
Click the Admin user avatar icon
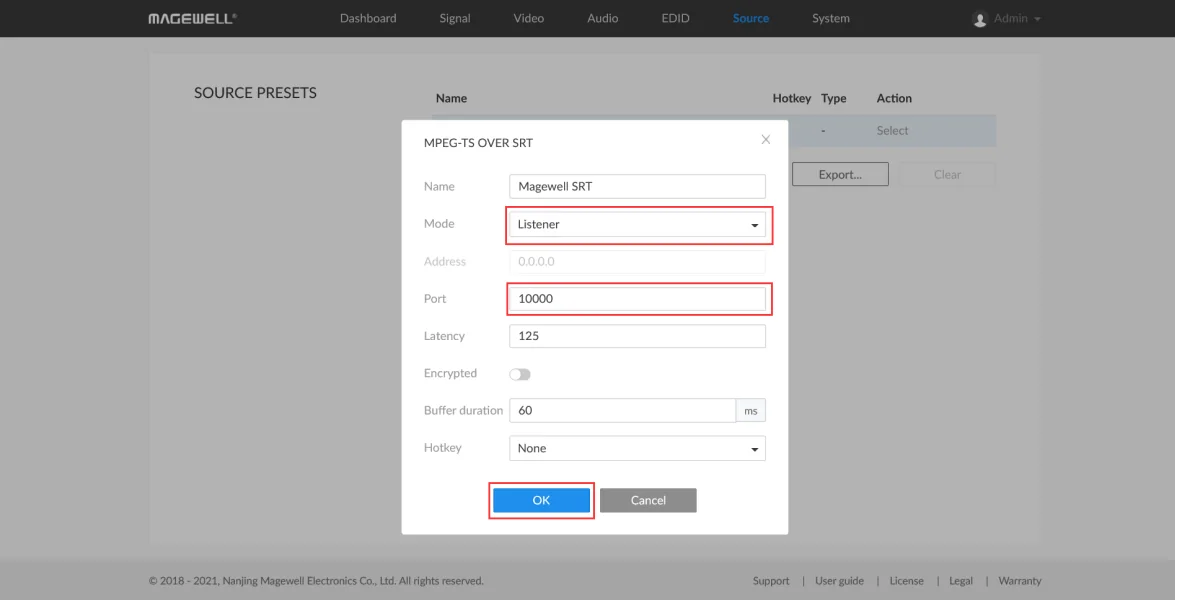980,19
